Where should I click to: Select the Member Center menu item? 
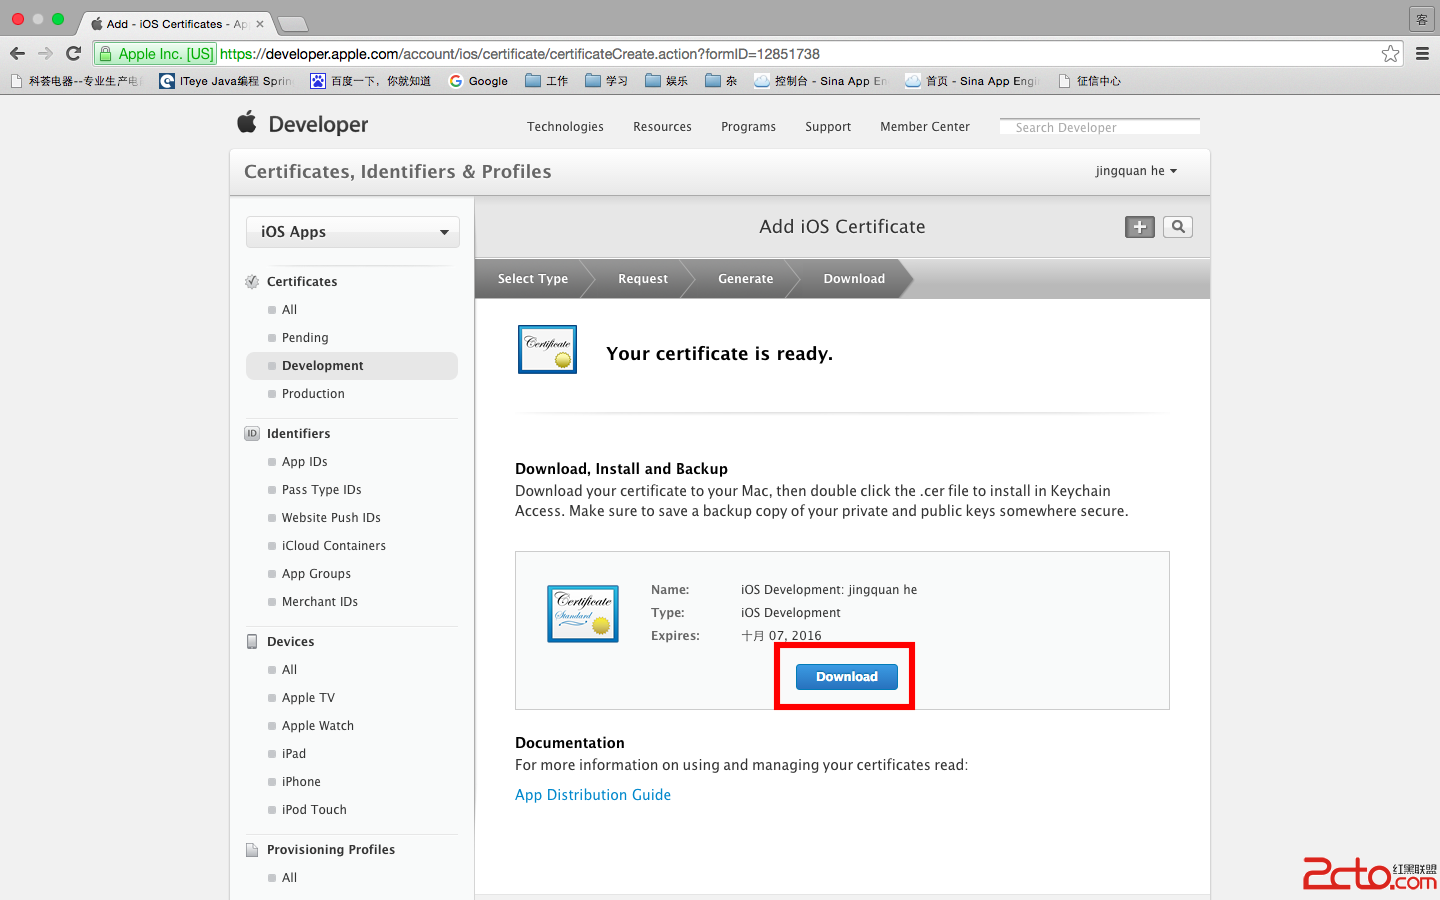tap(924, 127)
